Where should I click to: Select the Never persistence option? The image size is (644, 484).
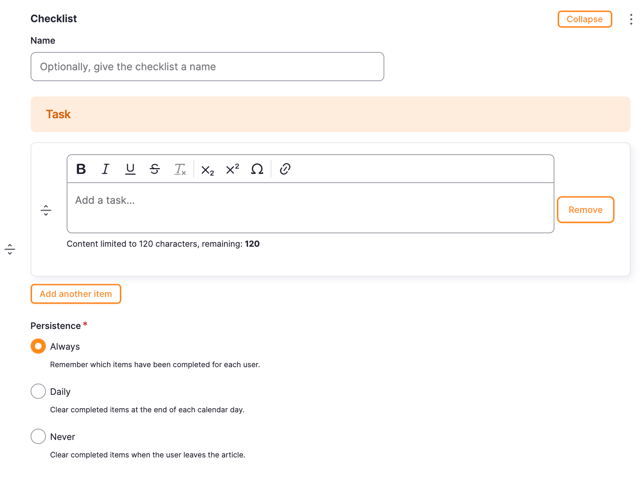pyautogui.click(x=38, y=436)
